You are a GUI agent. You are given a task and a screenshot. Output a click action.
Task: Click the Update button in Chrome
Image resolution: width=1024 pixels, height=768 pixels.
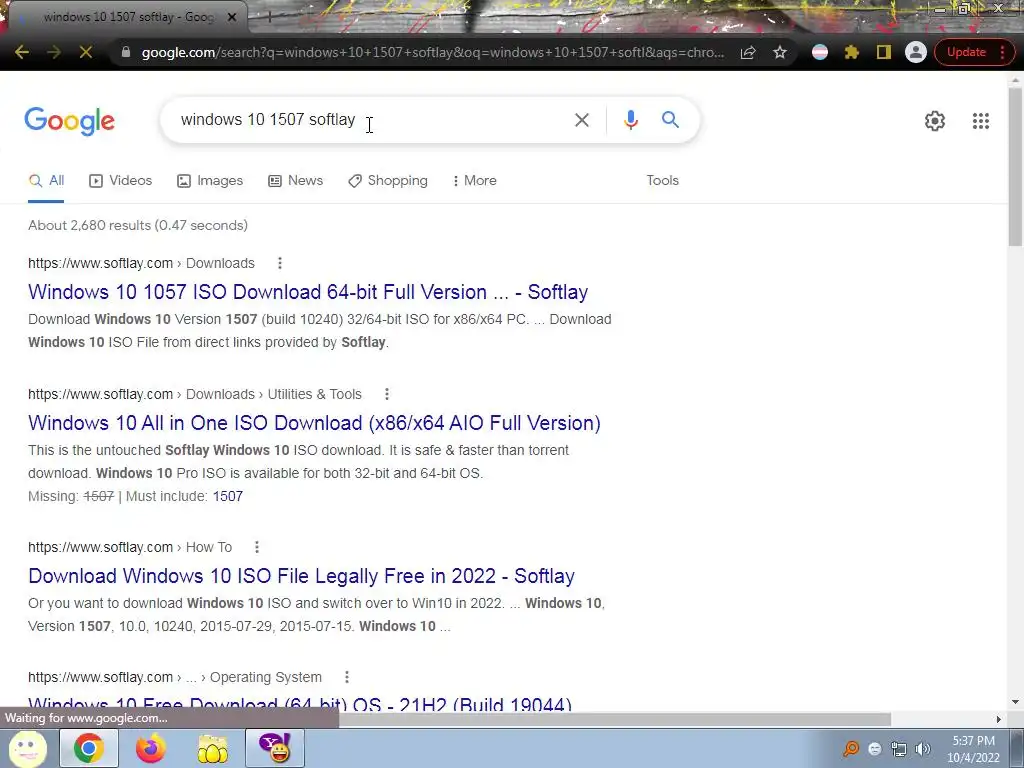pos(966,52)
